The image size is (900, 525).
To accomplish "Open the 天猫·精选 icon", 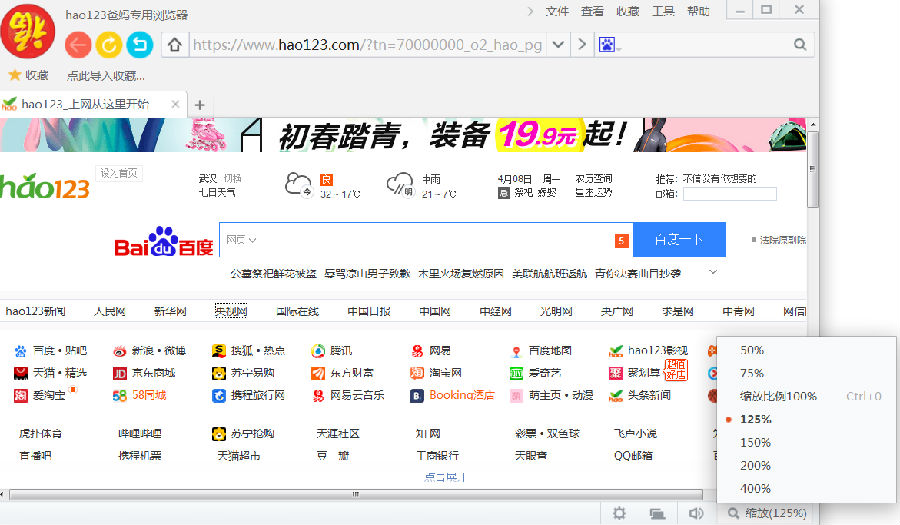I will [x=21, y=374].
